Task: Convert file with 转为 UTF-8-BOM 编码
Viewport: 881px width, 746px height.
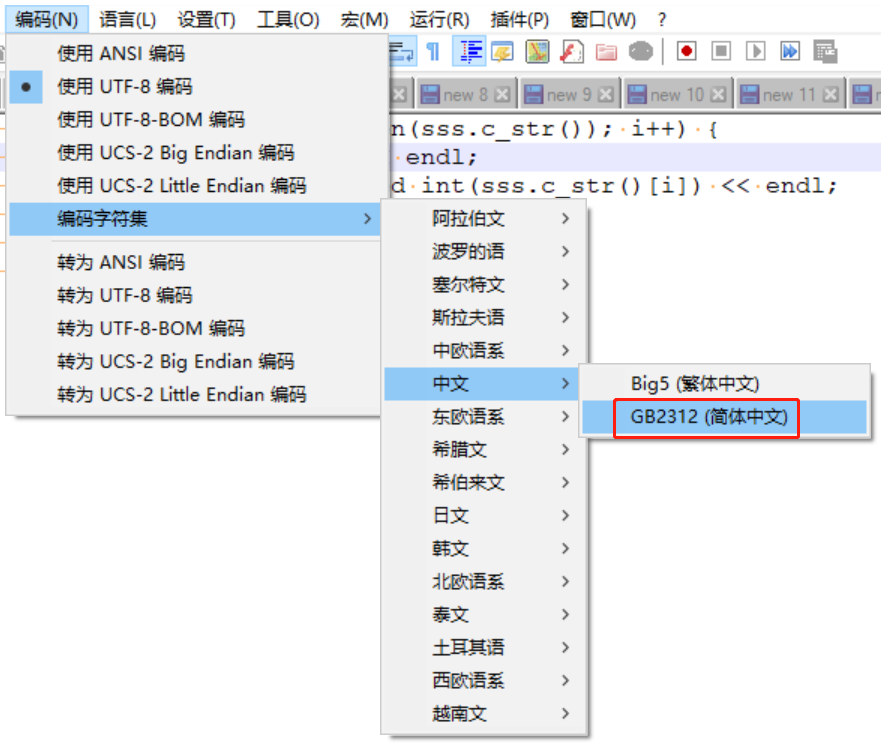Action: pos(195,329)
